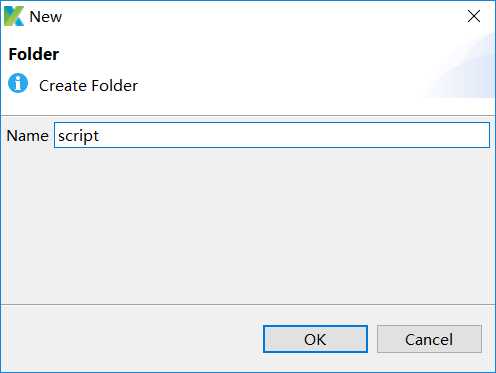Cancel the folder creation
Screen dimensions: 496x373
click(429, 339)
